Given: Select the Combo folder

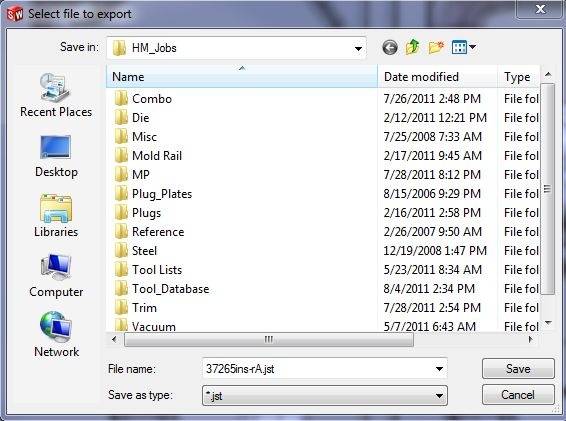Looking at the screenshot, I should click(x=143, y=99).
